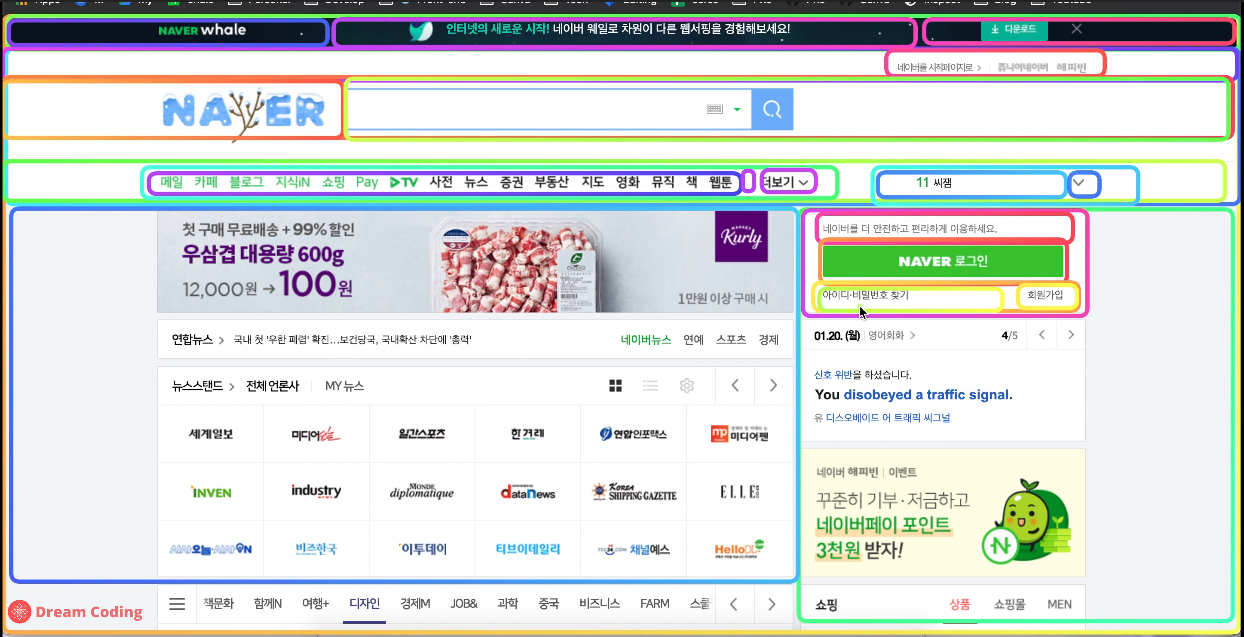1244x637 pixels.
Task: Open 네이버뉴스 green link
Action: (646, 340)
